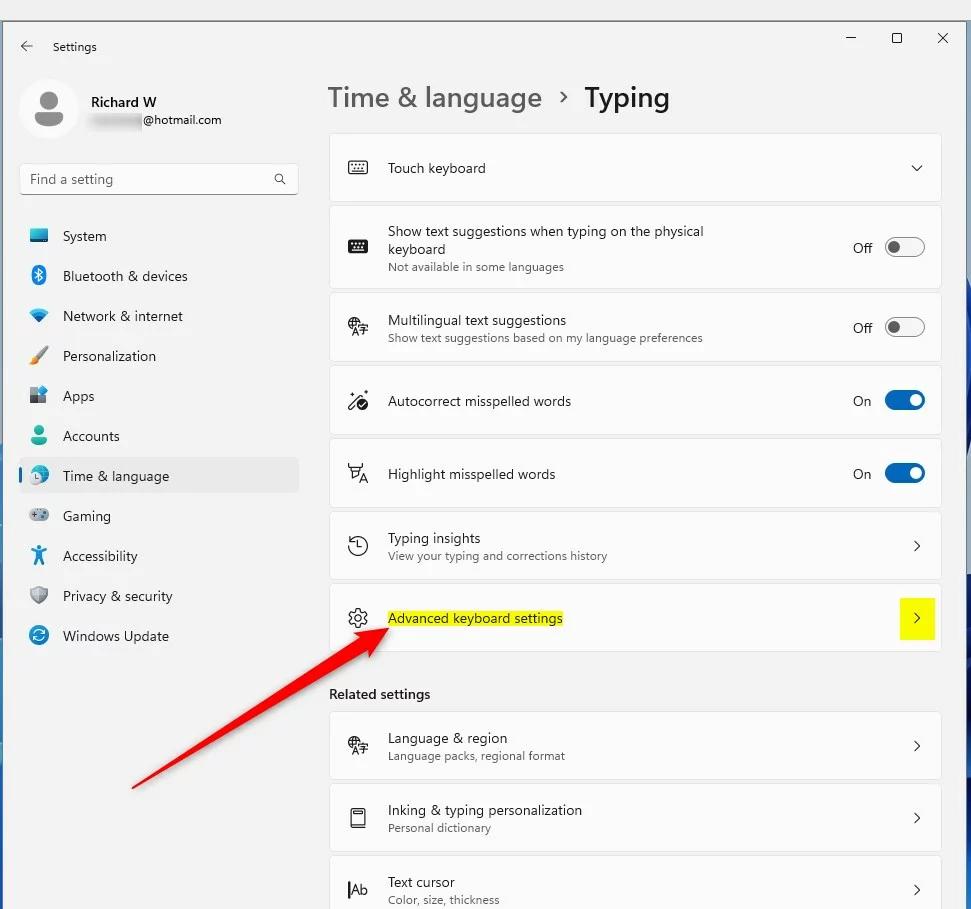Toggle off Autocorrect misspelled words
This screenshot has width=971, height=909.
904,400
